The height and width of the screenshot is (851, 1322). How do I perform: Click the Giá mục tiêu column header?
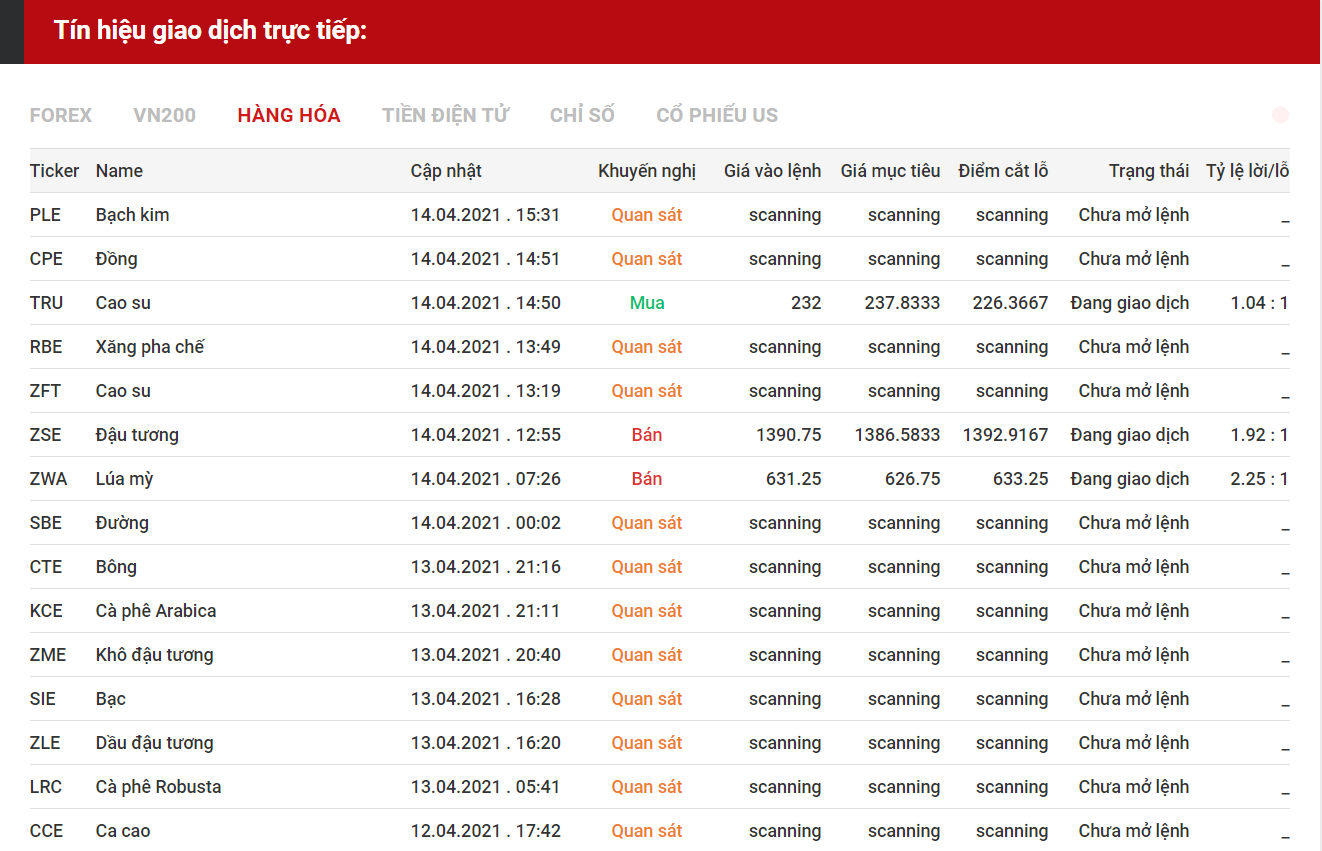click(890, 171)
